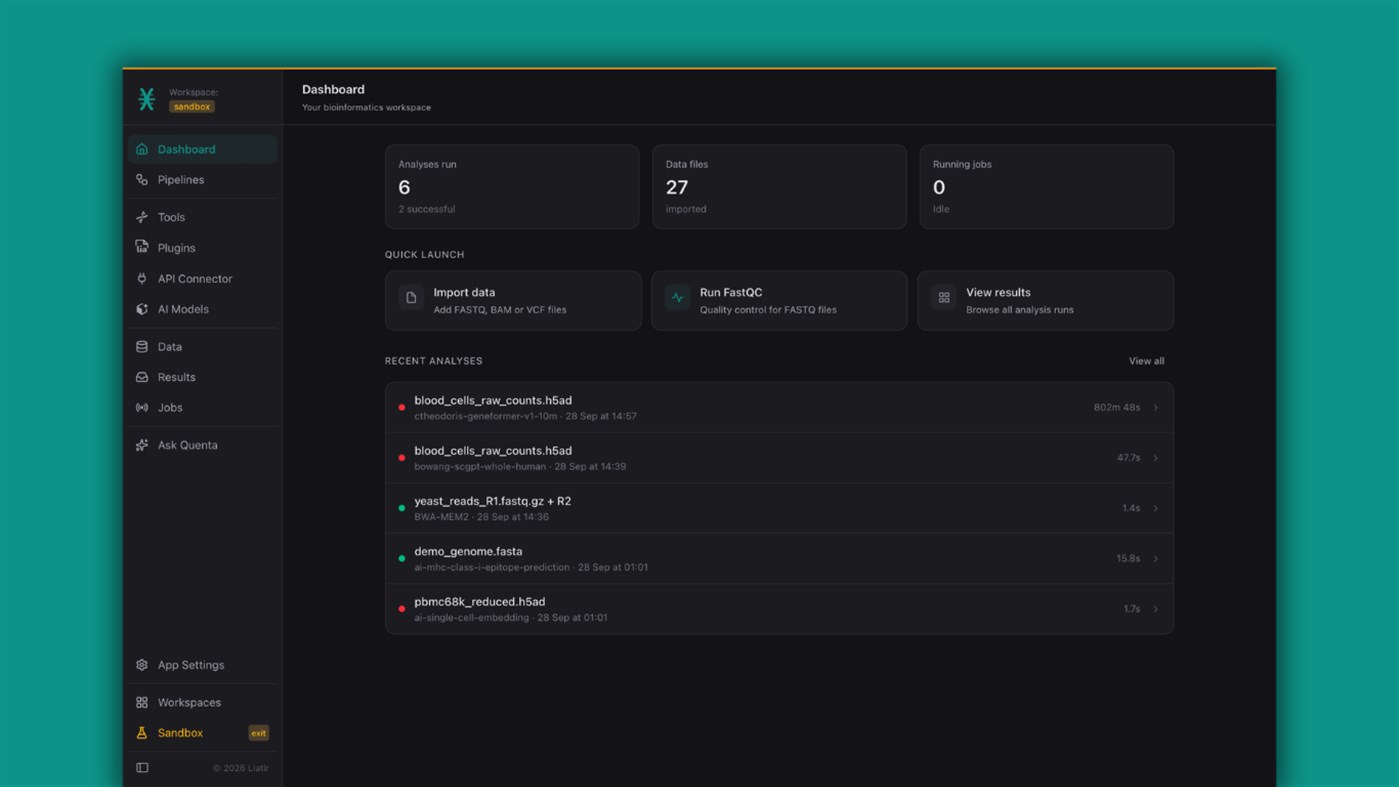Expand the pbmc68k_reduced.h5ad analysis chevron

1156,609
